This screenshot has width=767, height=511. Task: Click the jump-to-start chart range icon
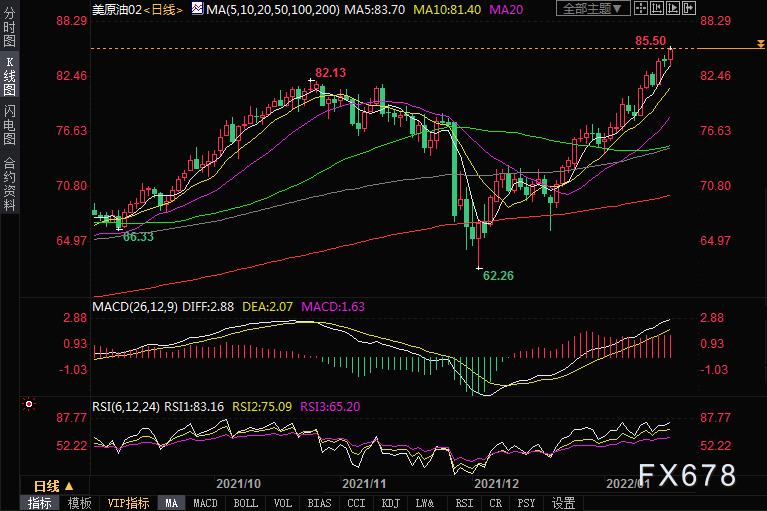[x=656, y=8]
